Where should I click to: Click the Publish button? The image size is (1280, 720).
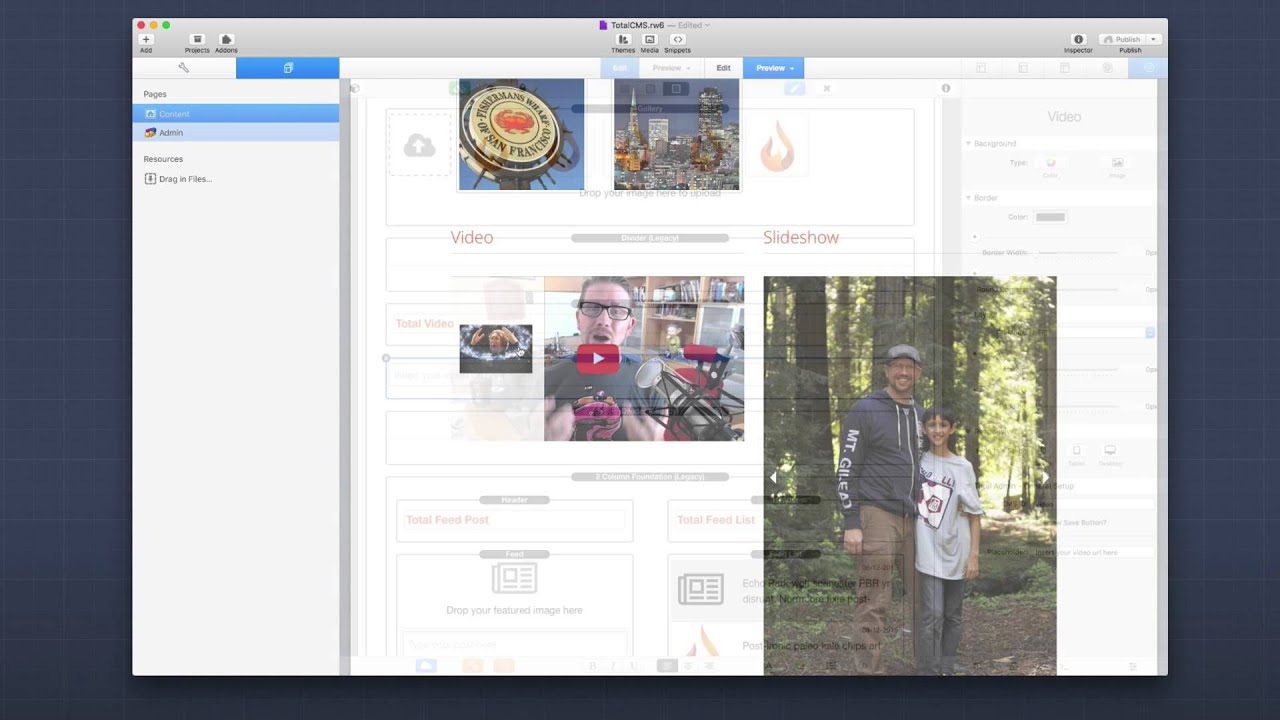coord(1122,39)
